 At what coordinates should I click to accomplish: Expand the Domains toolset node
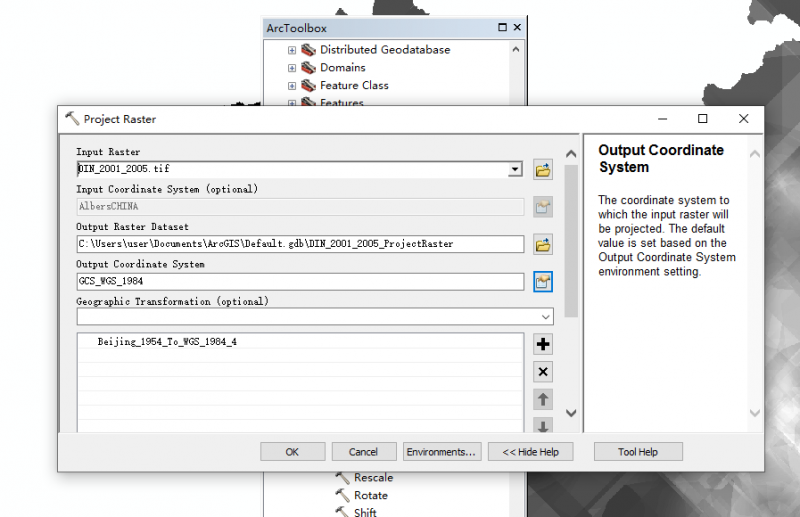[x=292, y=68]
